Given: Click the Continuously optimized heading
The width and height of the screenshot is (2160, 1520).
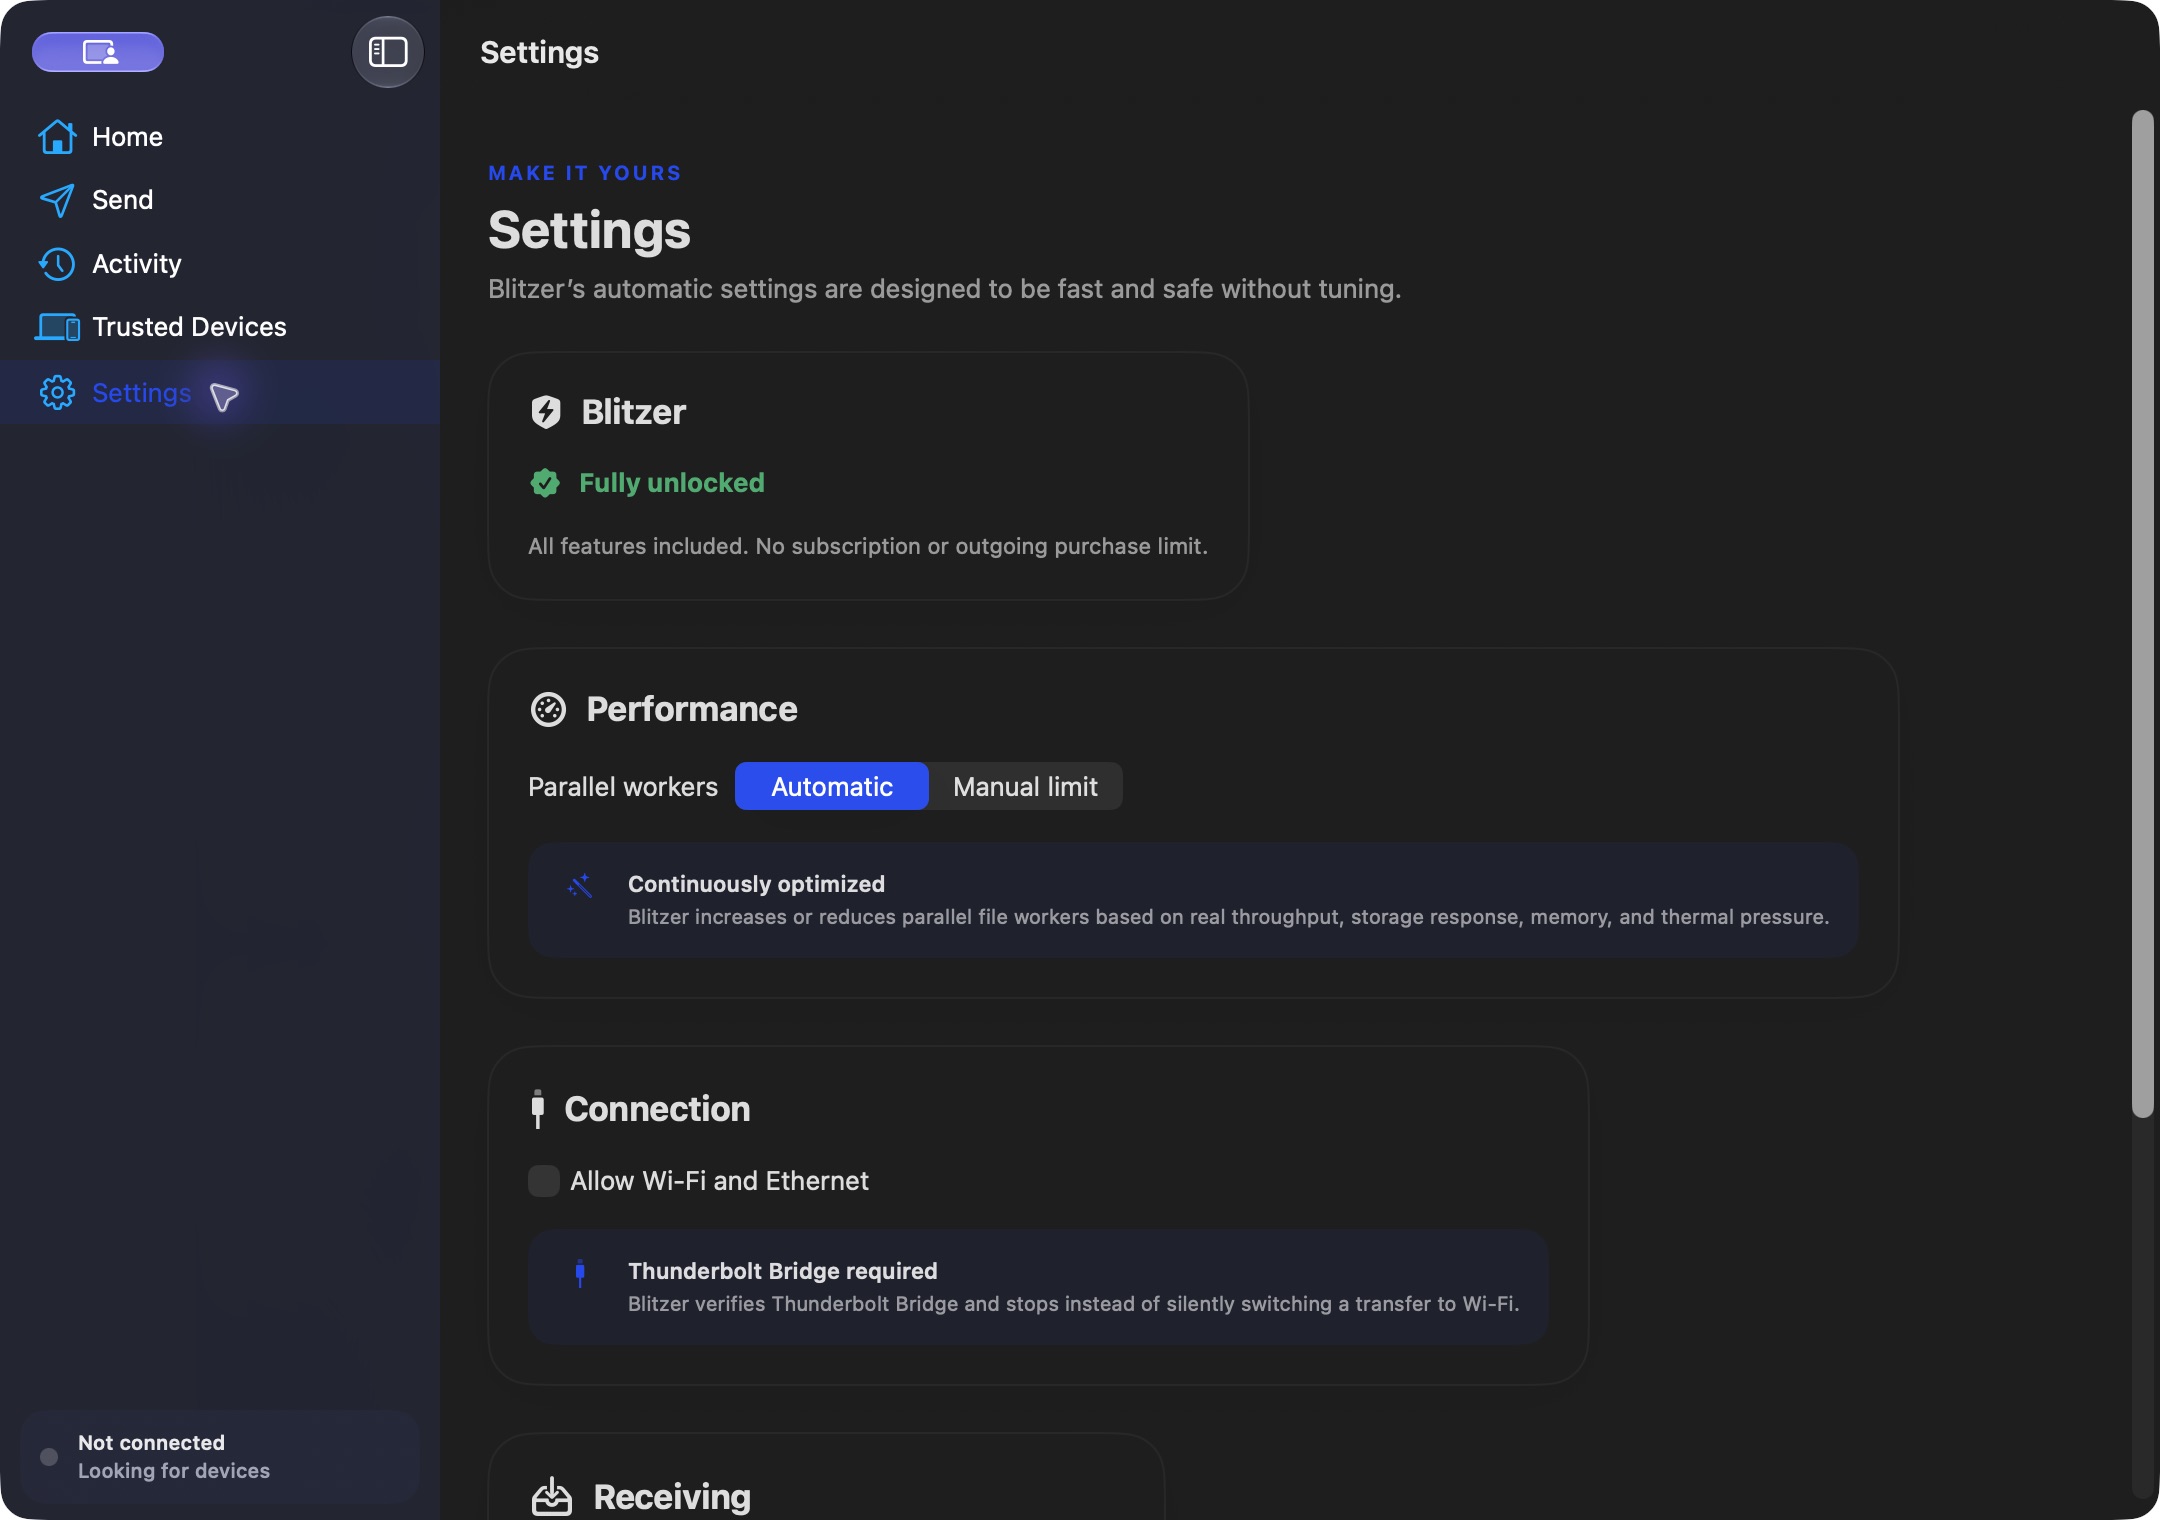Looking at the screenshot, I should point(756,884).
